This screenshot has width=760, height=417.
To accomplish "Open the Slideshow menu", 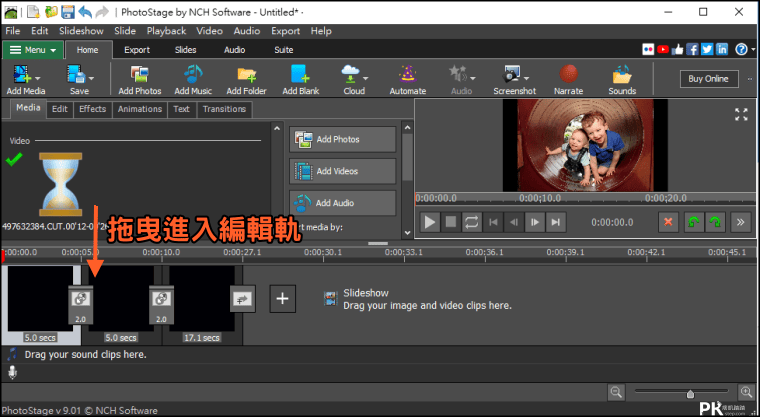I will 81,31.
